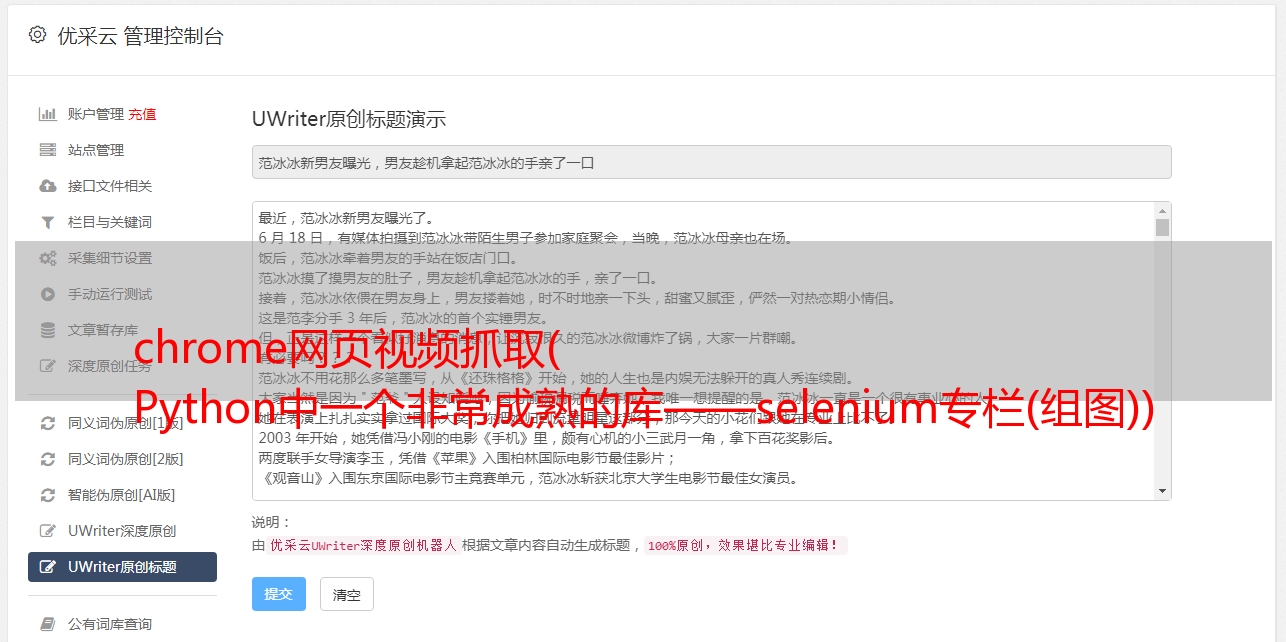Click the 清空 clear button

click(346, 594)
